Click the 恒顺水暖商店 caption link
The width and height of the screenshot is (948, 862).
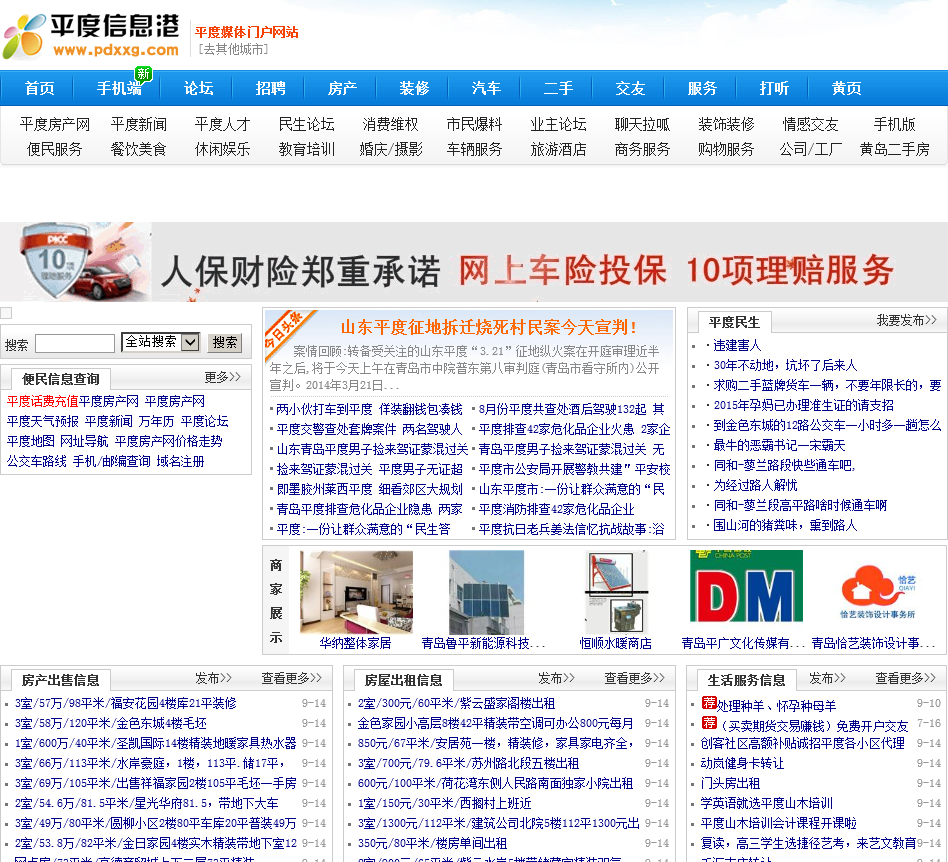click(615, 643)
